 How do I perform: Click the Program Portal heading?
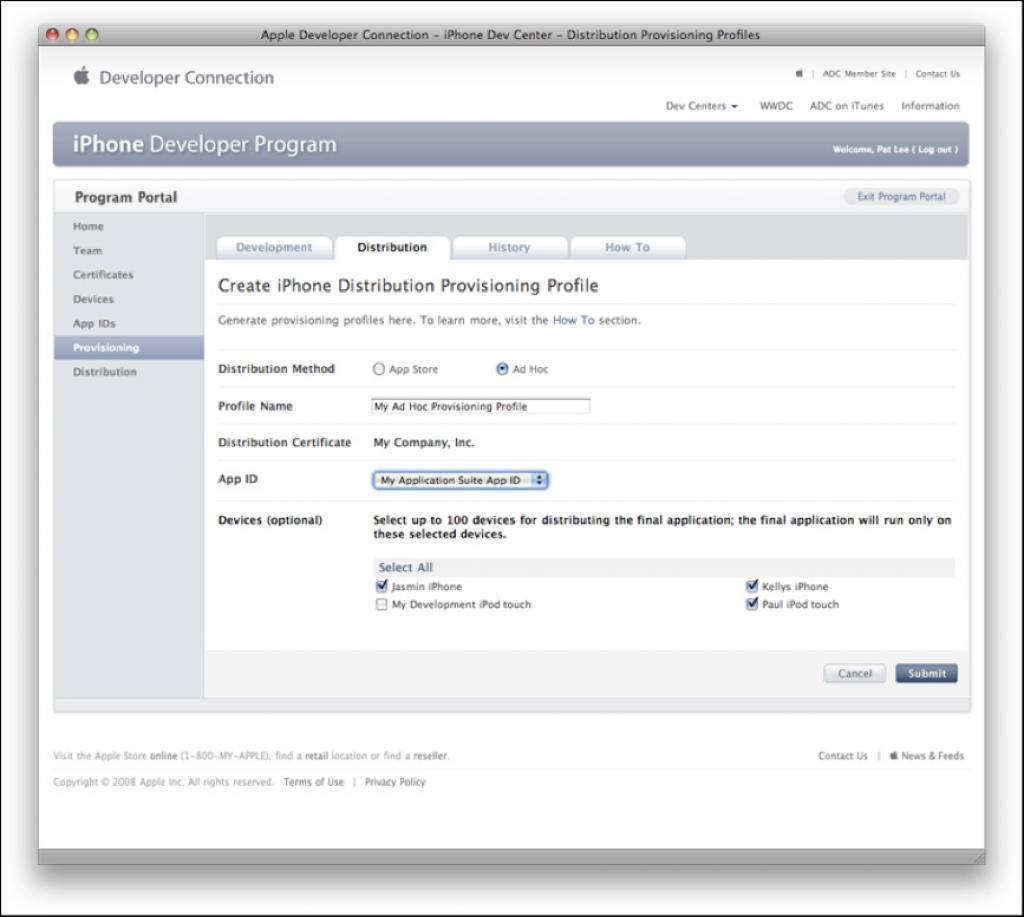126,197
